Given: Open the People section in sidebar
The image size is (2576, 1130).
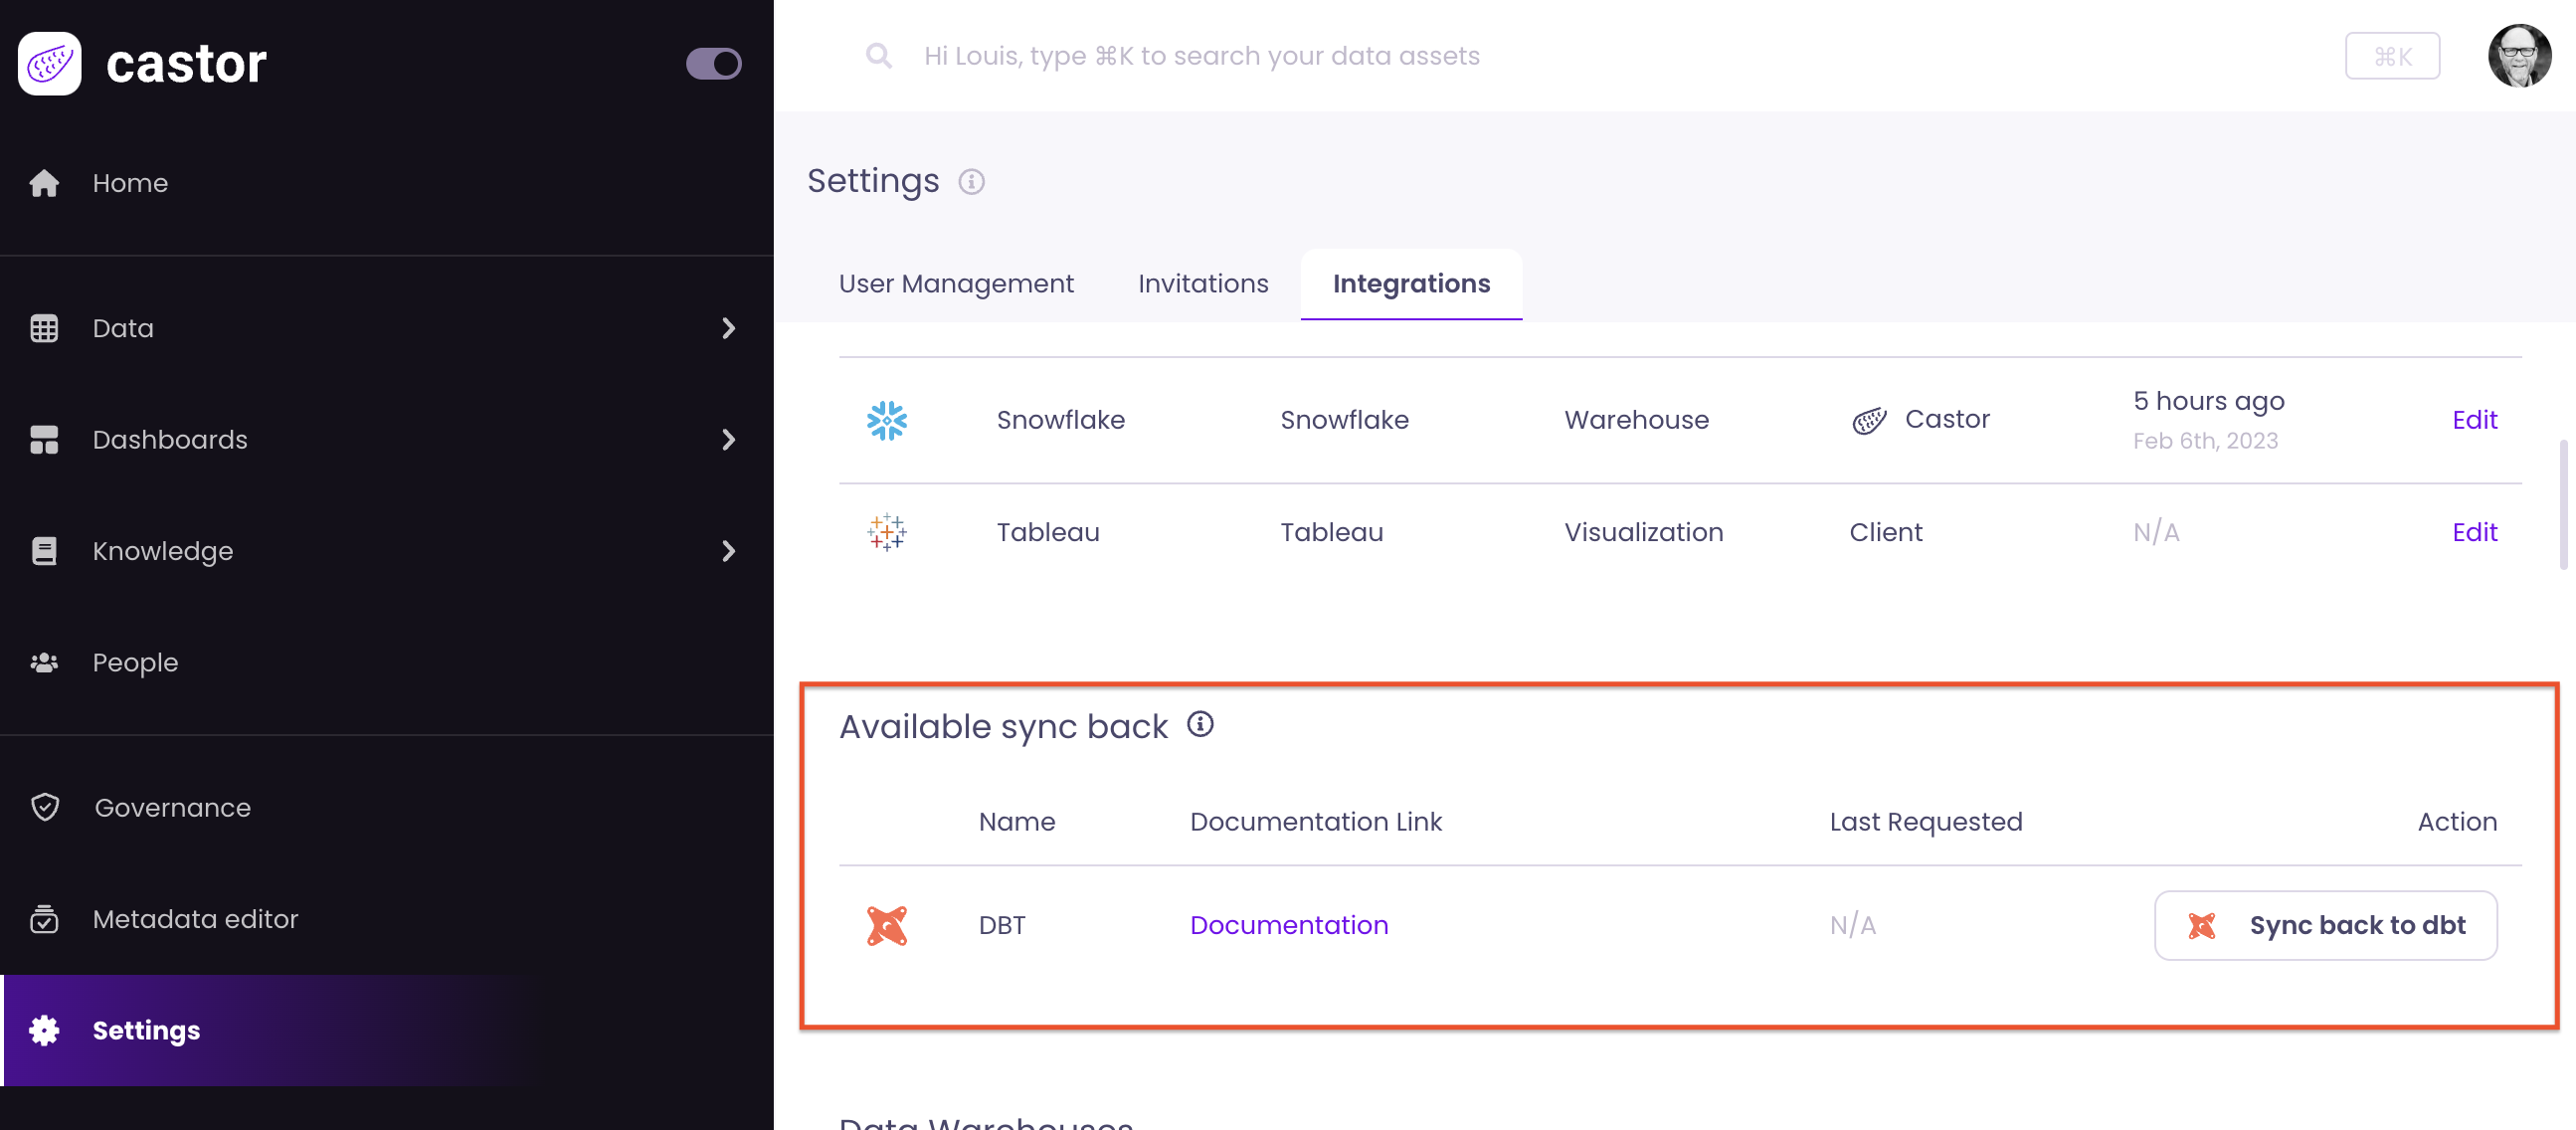Looking at the screenshot, I should pyautogui.click(x=135, y=662).
